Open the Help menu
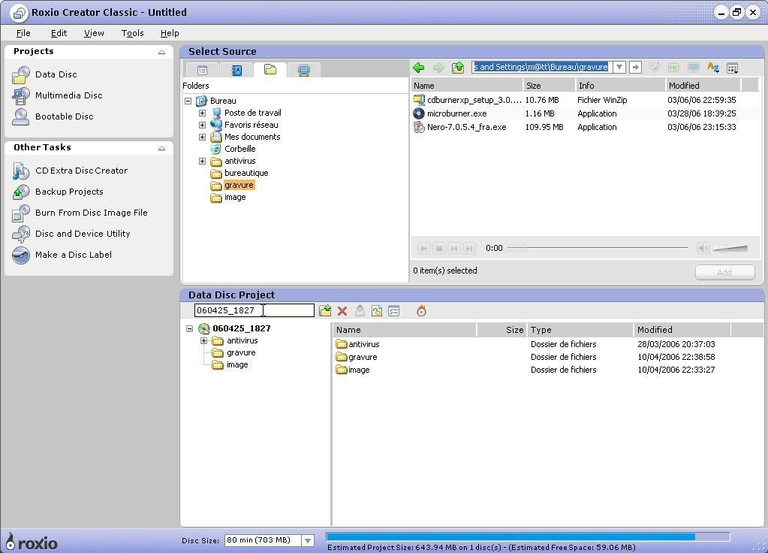Viewport: 768px width, 553px height. pos(169,33)
